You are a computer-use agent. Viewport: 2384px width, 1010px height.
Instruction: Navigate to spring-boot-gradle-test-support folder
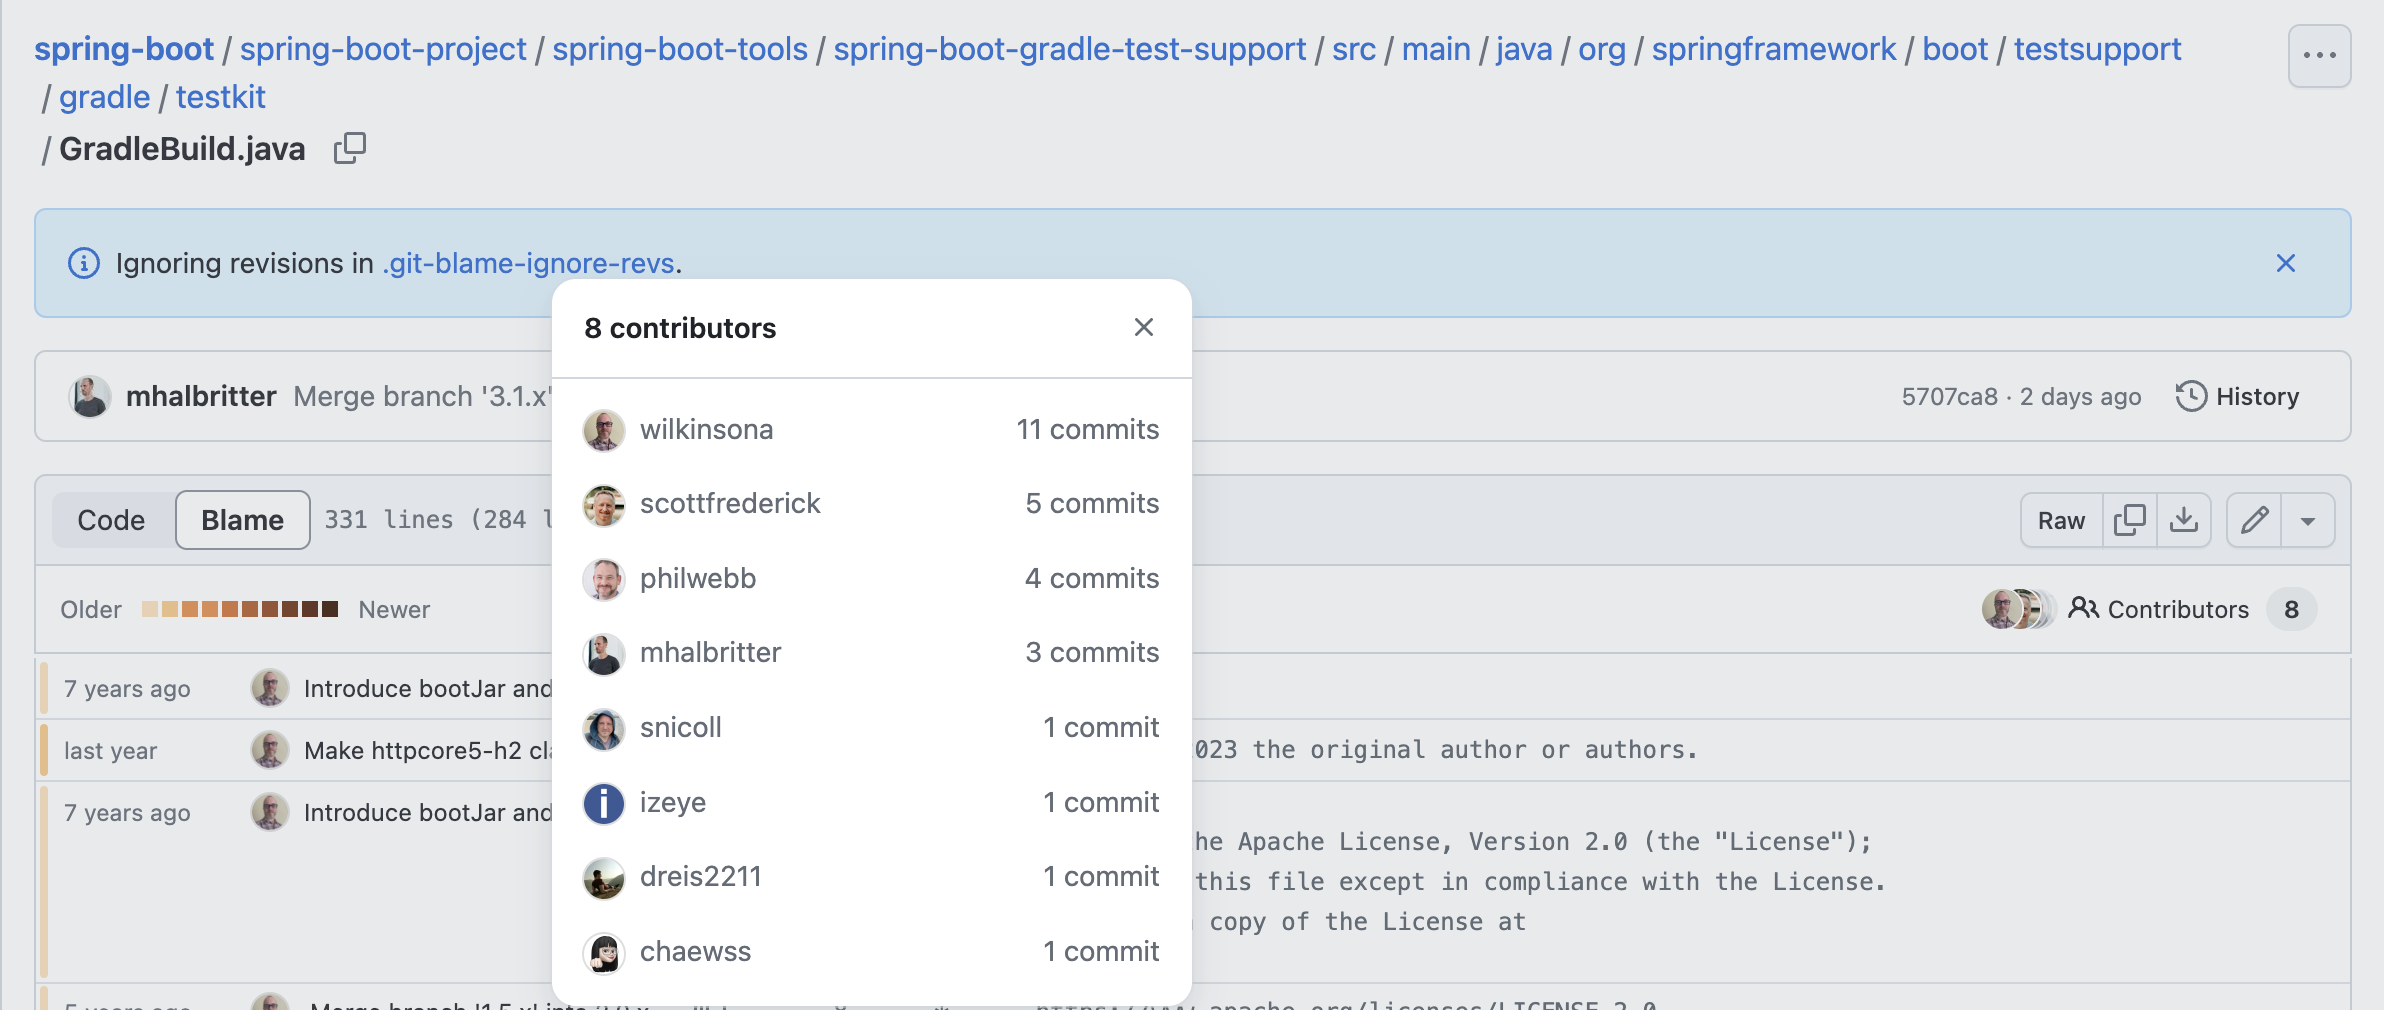pos(1070,48)
